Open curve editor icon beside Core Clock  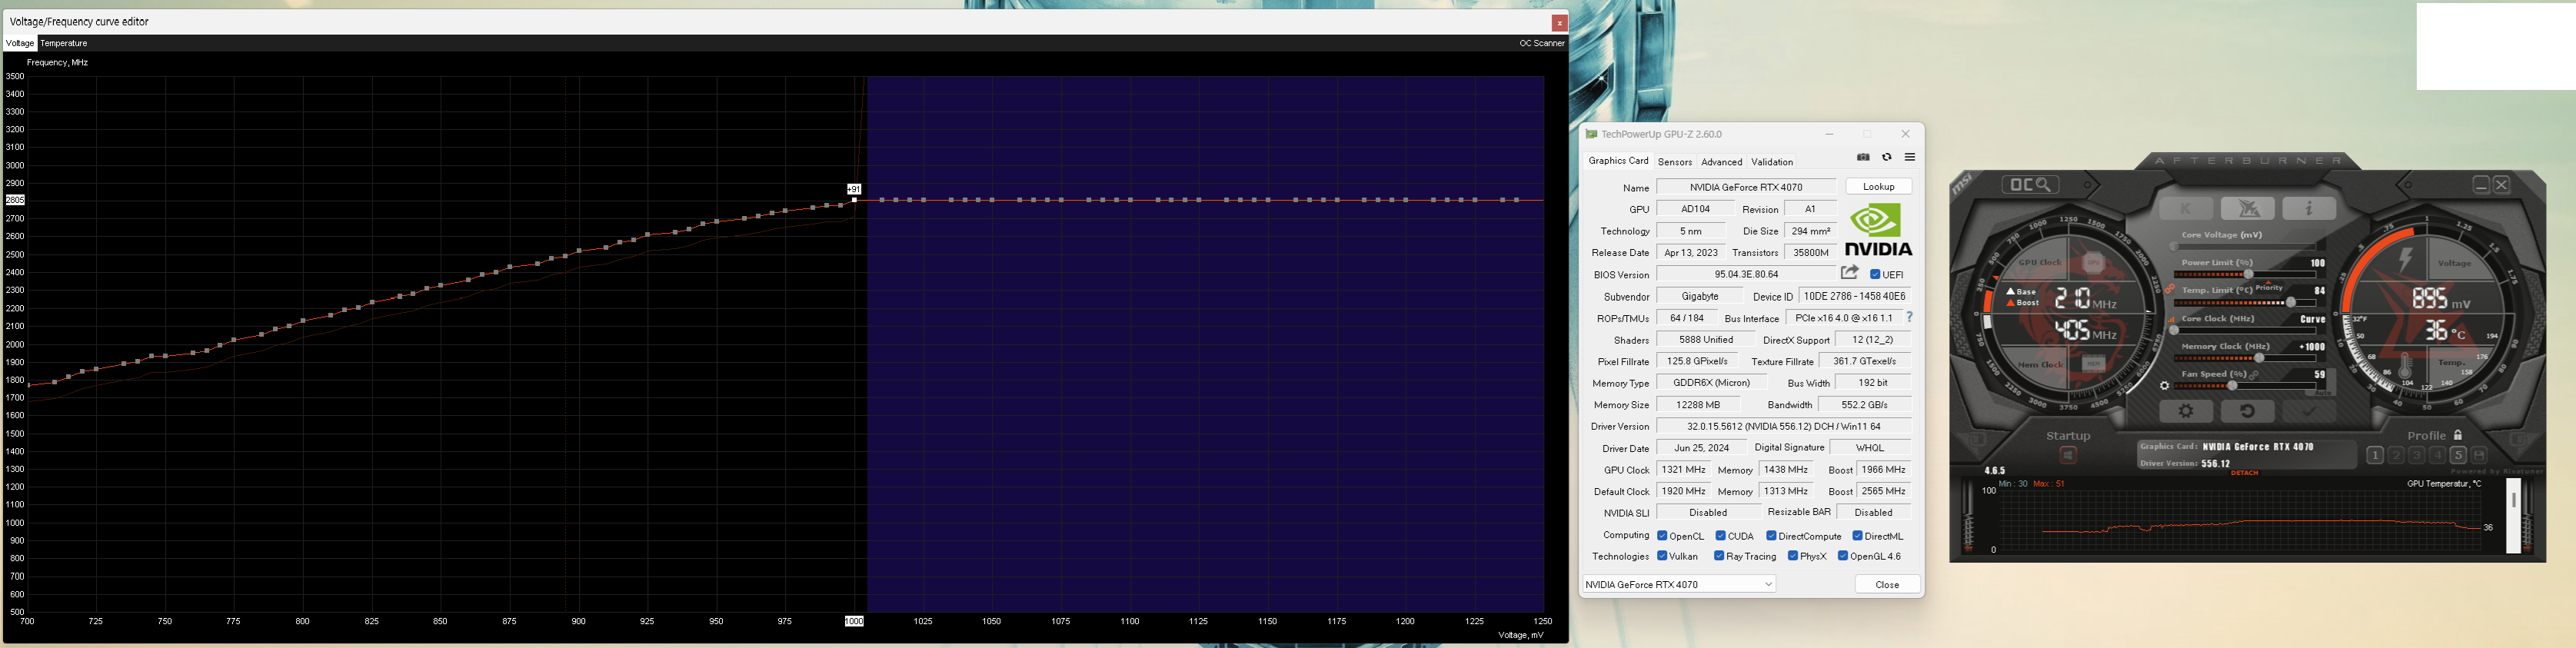pyautogui.click(x=2171, y=319)
